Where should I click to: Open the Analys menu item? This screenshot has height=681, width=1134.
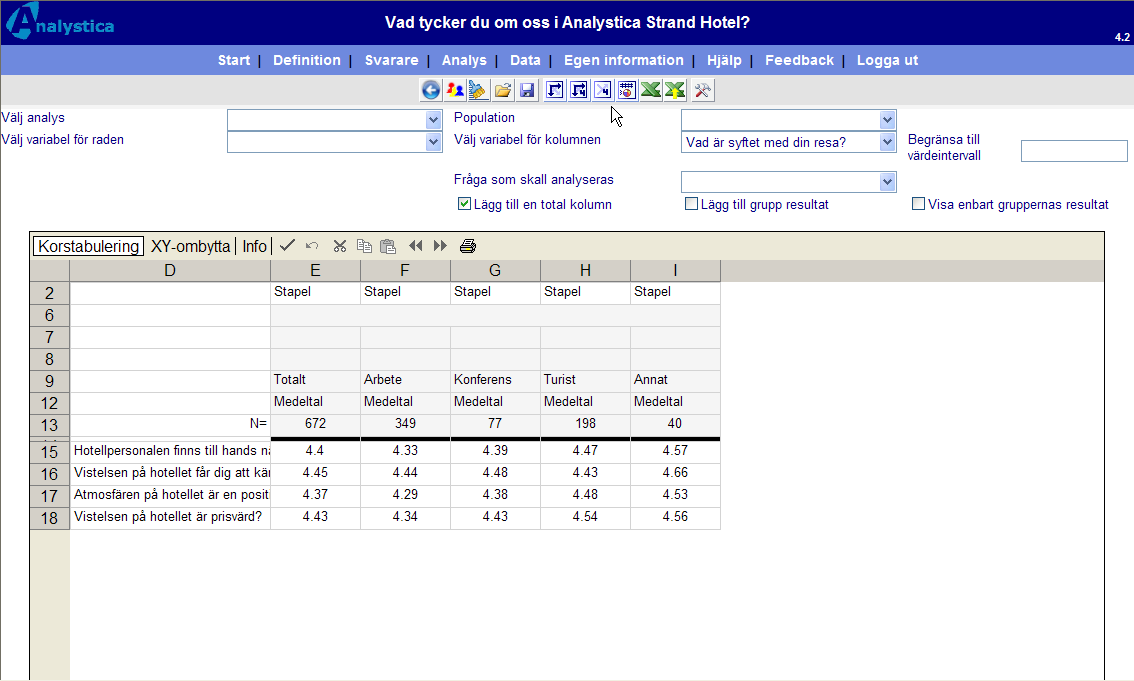click(x=464, y=60)
